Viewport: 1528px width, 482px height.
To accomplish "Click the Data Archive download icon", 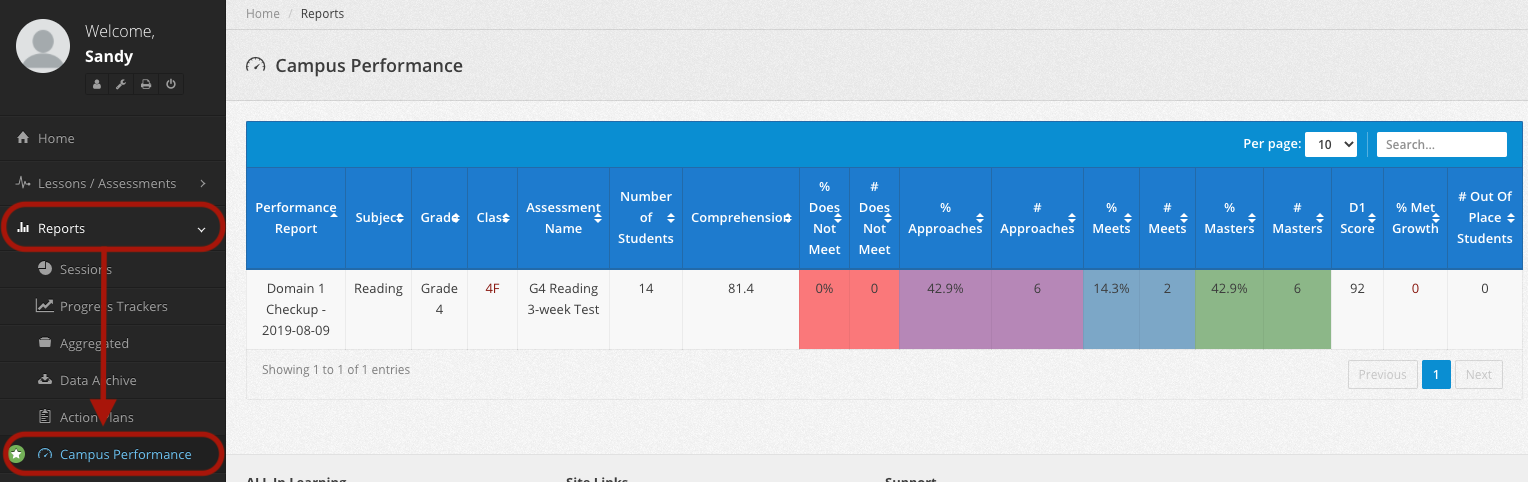I will coord(45,380).
